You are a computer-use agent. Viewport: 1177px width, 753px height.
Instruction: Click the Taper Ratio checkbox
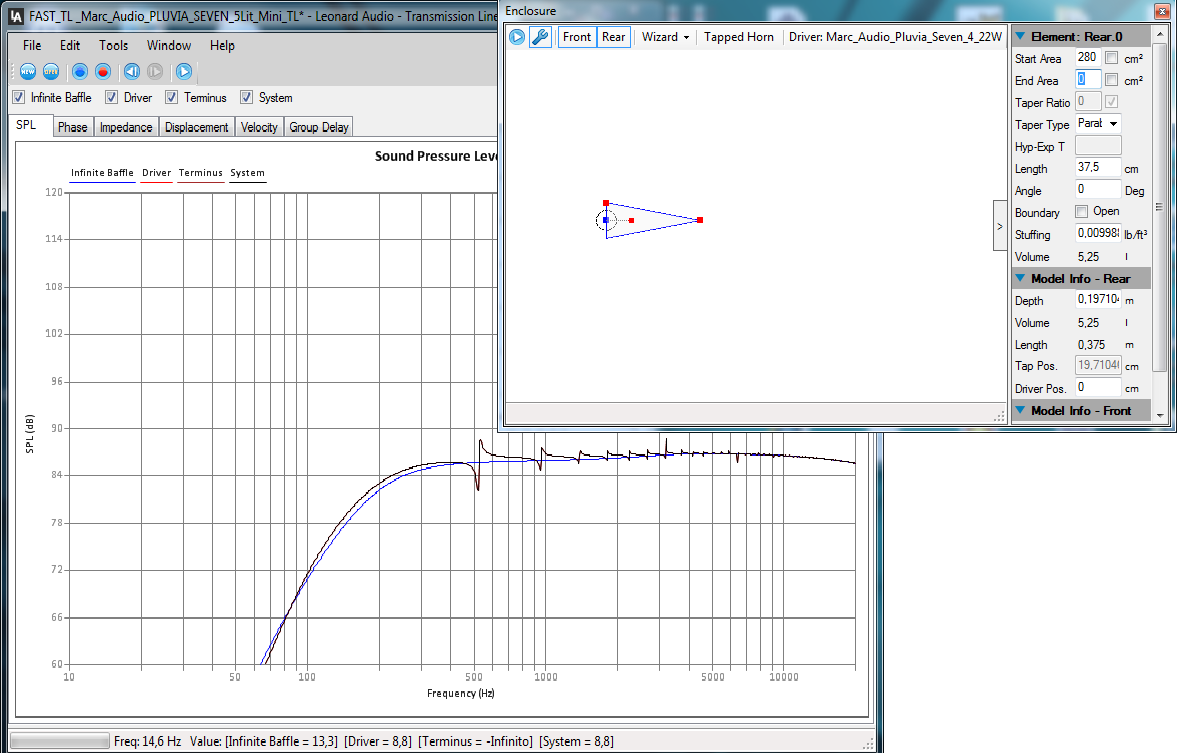click(1112, 101)
